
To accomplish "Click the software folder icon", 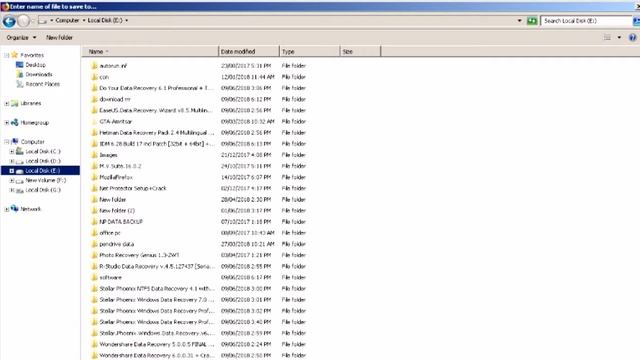I will [94, 278].
